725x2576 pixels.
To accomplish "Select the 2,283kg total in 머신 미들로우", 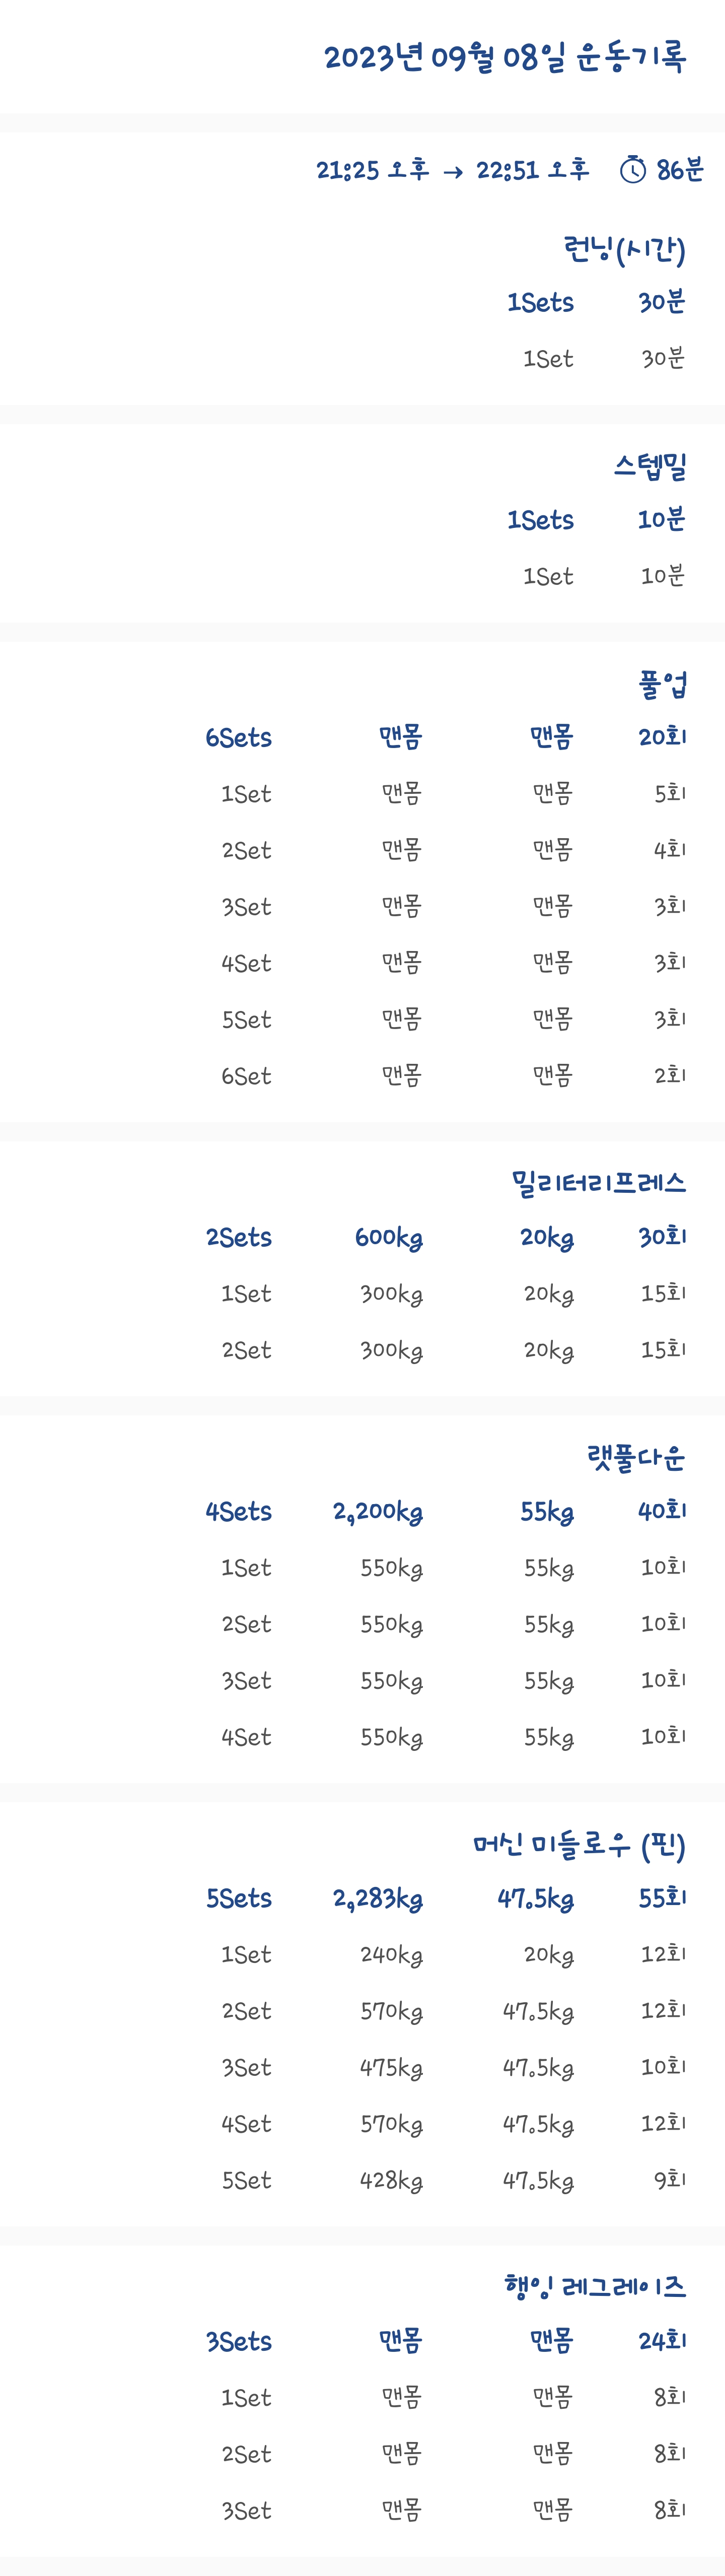I will tap(378, 1899).
